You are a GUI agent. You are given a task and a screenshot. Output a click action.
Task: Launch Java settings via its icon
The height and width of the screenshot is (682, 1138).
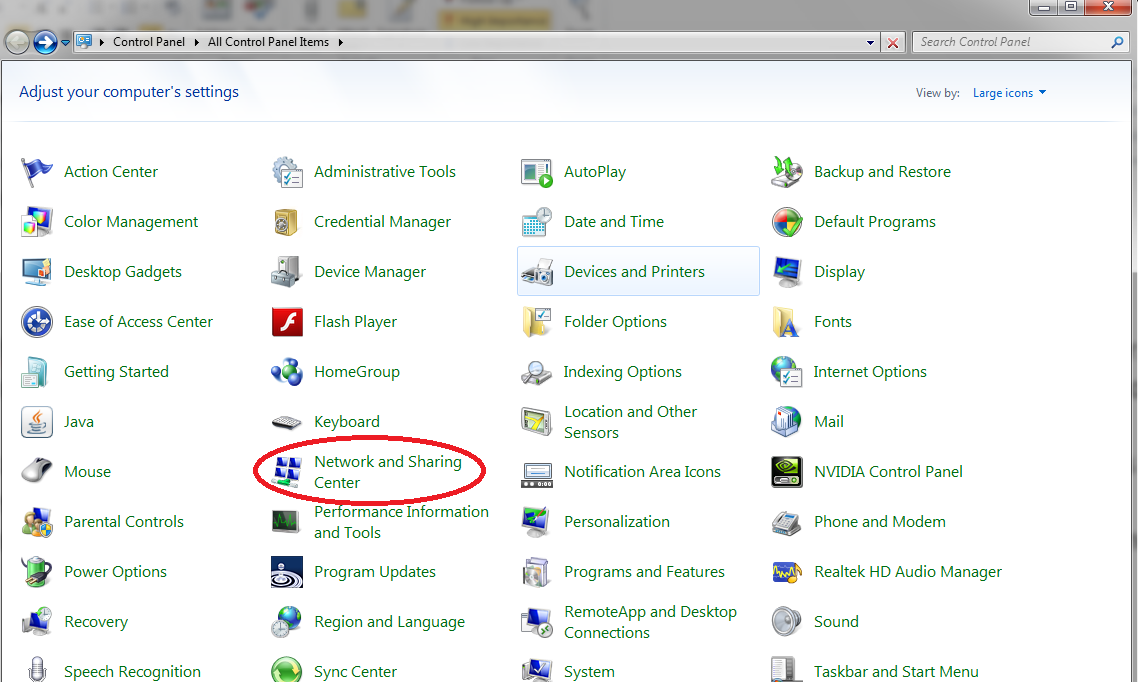37,422
